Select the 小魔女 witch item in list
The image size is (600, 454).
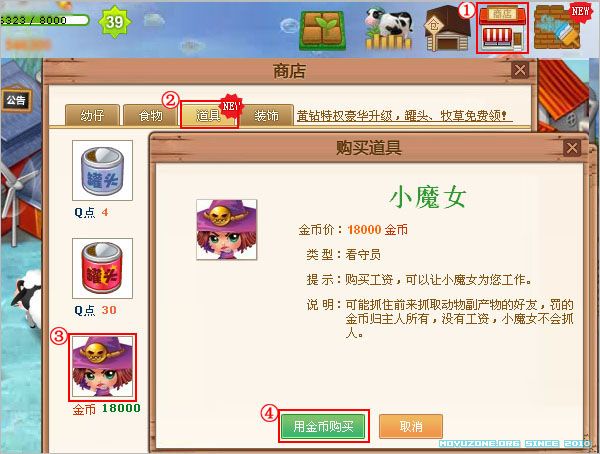click(103, 367)
